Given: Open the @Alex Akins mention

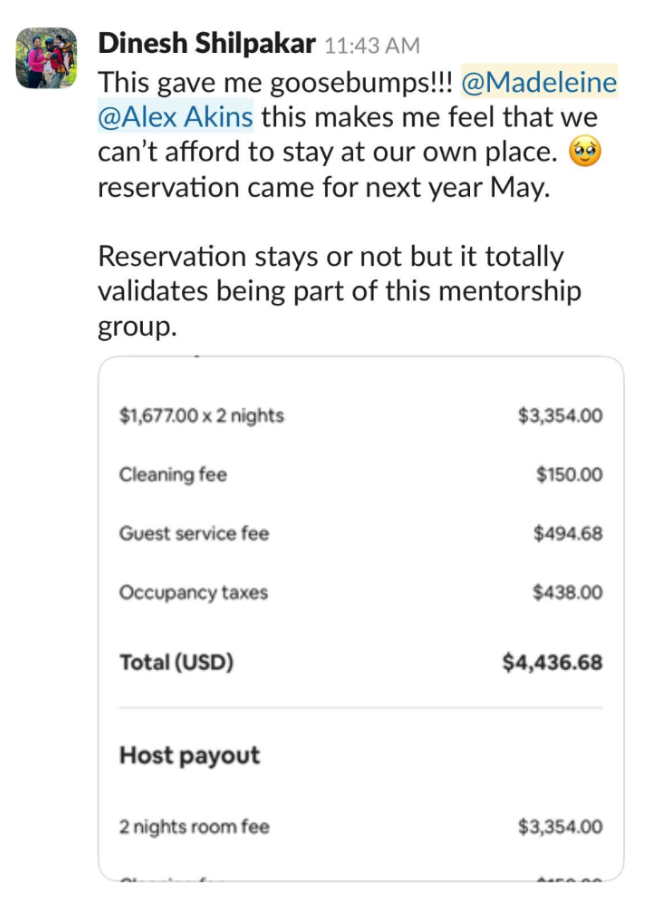Looking at the screenshot, I should (x=175, y=116).
